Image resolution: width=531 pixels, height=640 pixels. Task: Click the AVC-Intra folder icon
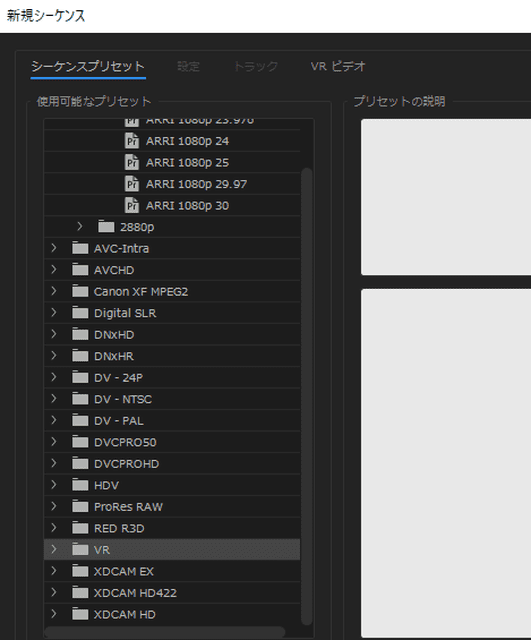tap(80, 248)
